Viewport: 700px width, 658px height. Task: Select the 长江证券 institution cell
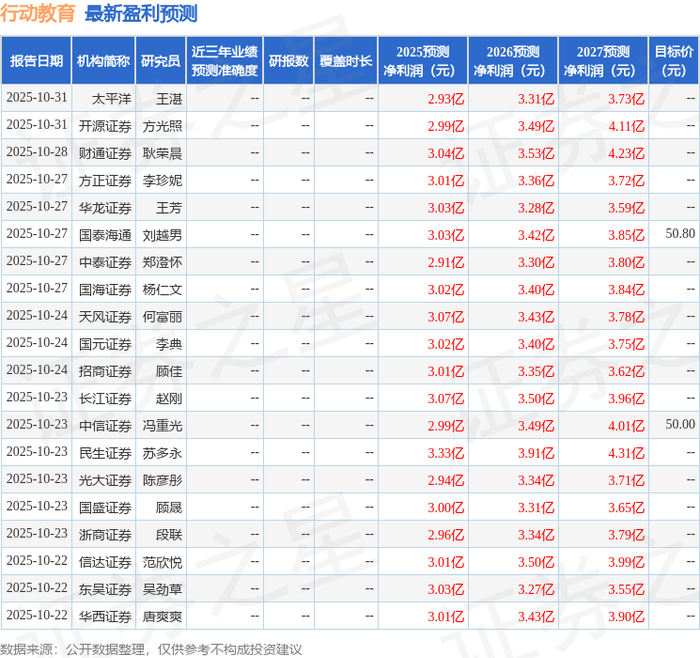(x=105, y=398)
